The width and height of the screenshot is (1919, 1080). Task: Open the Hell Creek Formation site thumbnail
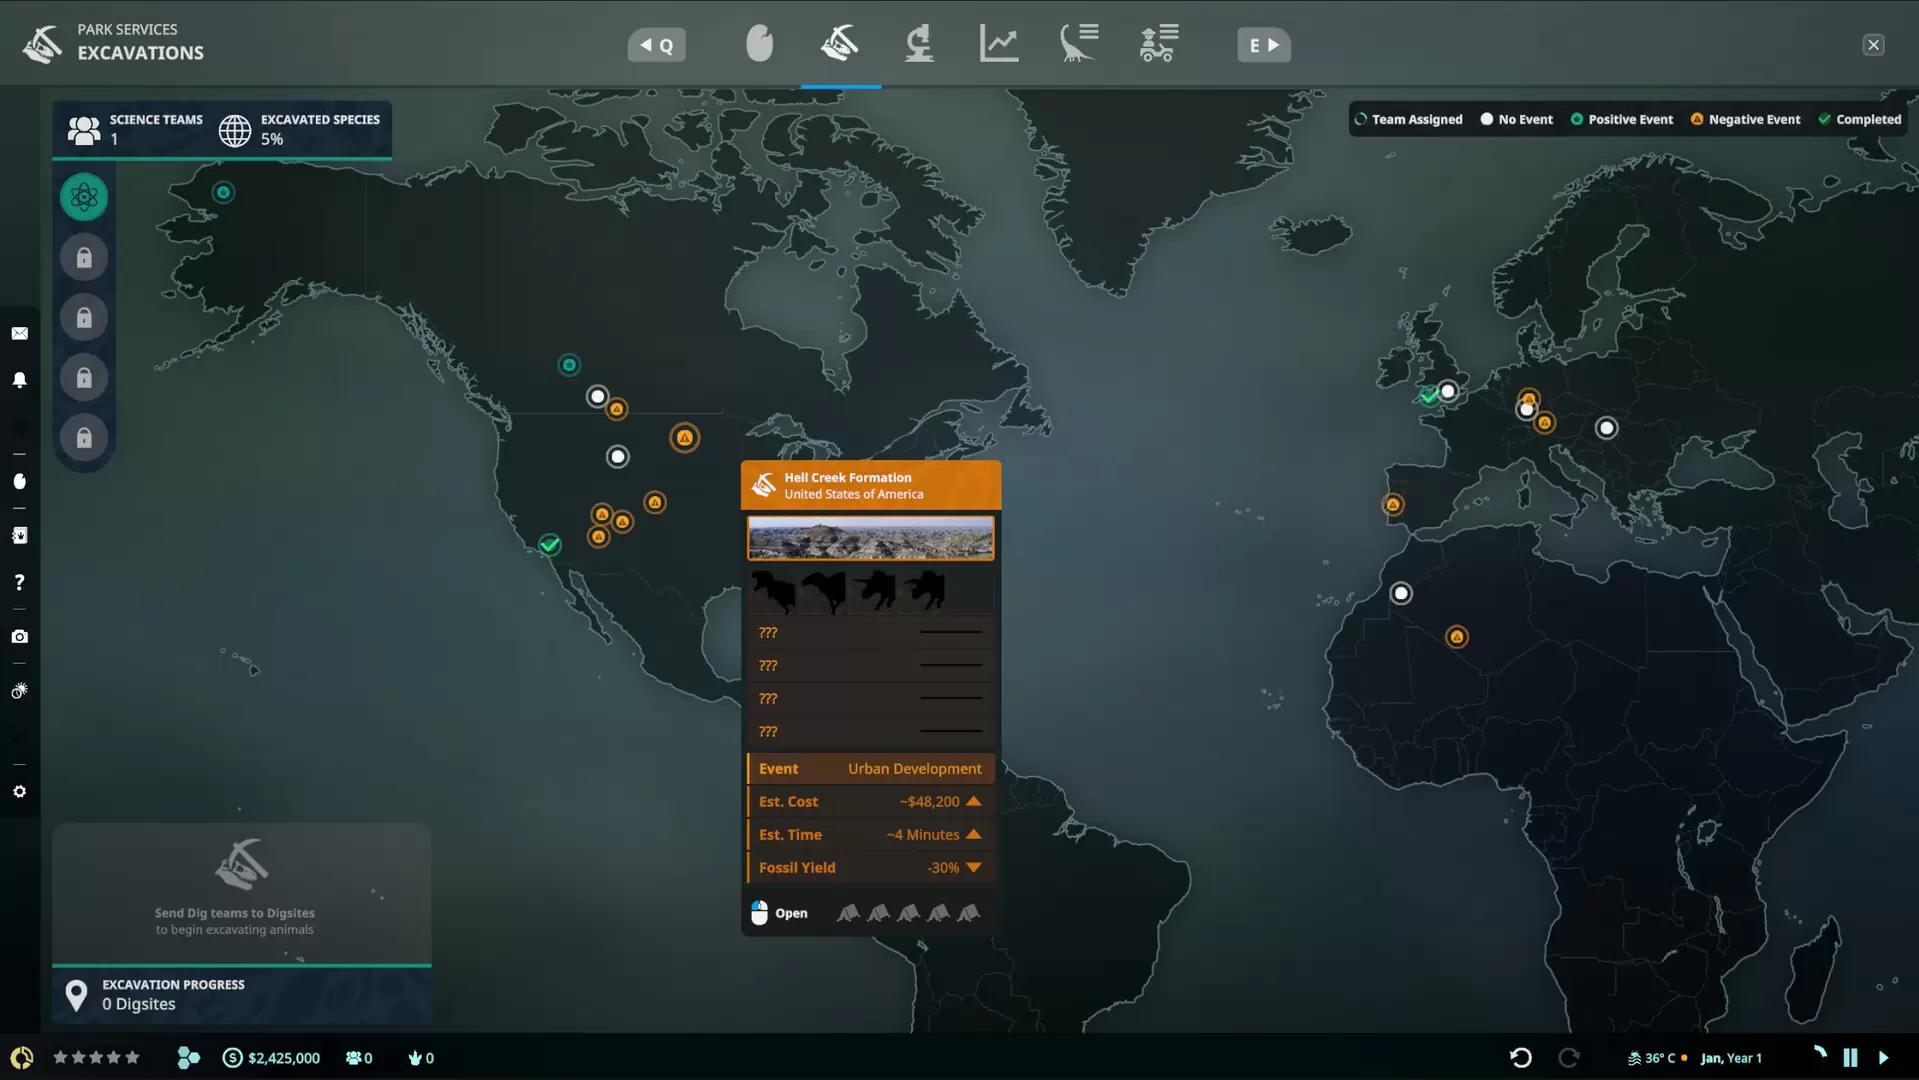click(870, 538)
